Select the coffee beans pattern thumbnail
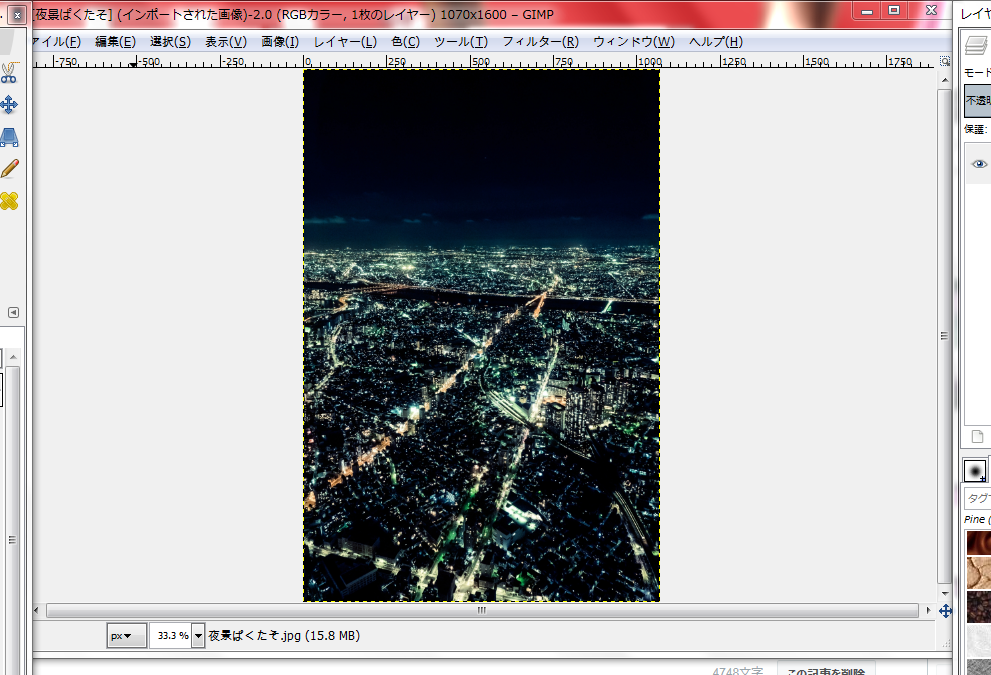The width and height of the screenshot is (991, 675). (978, 606)
